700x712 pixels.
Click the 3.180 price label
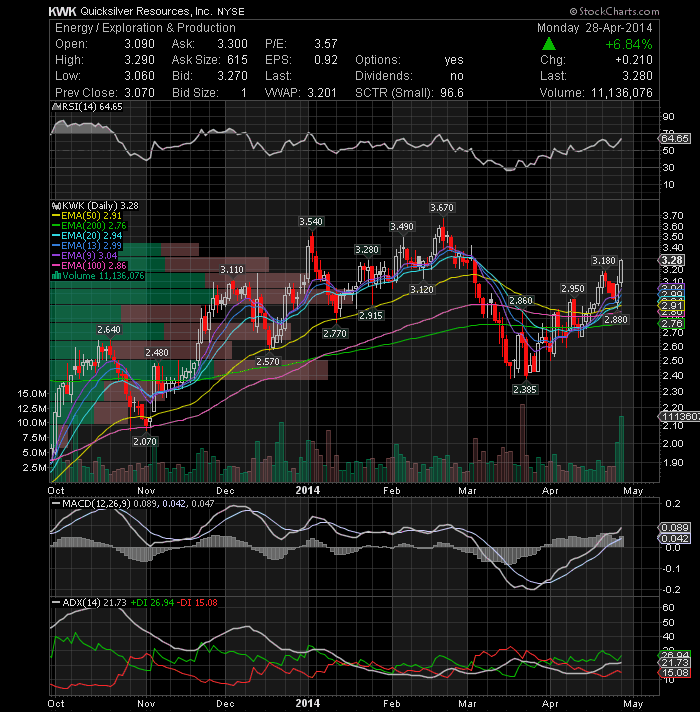coord(604,261)
